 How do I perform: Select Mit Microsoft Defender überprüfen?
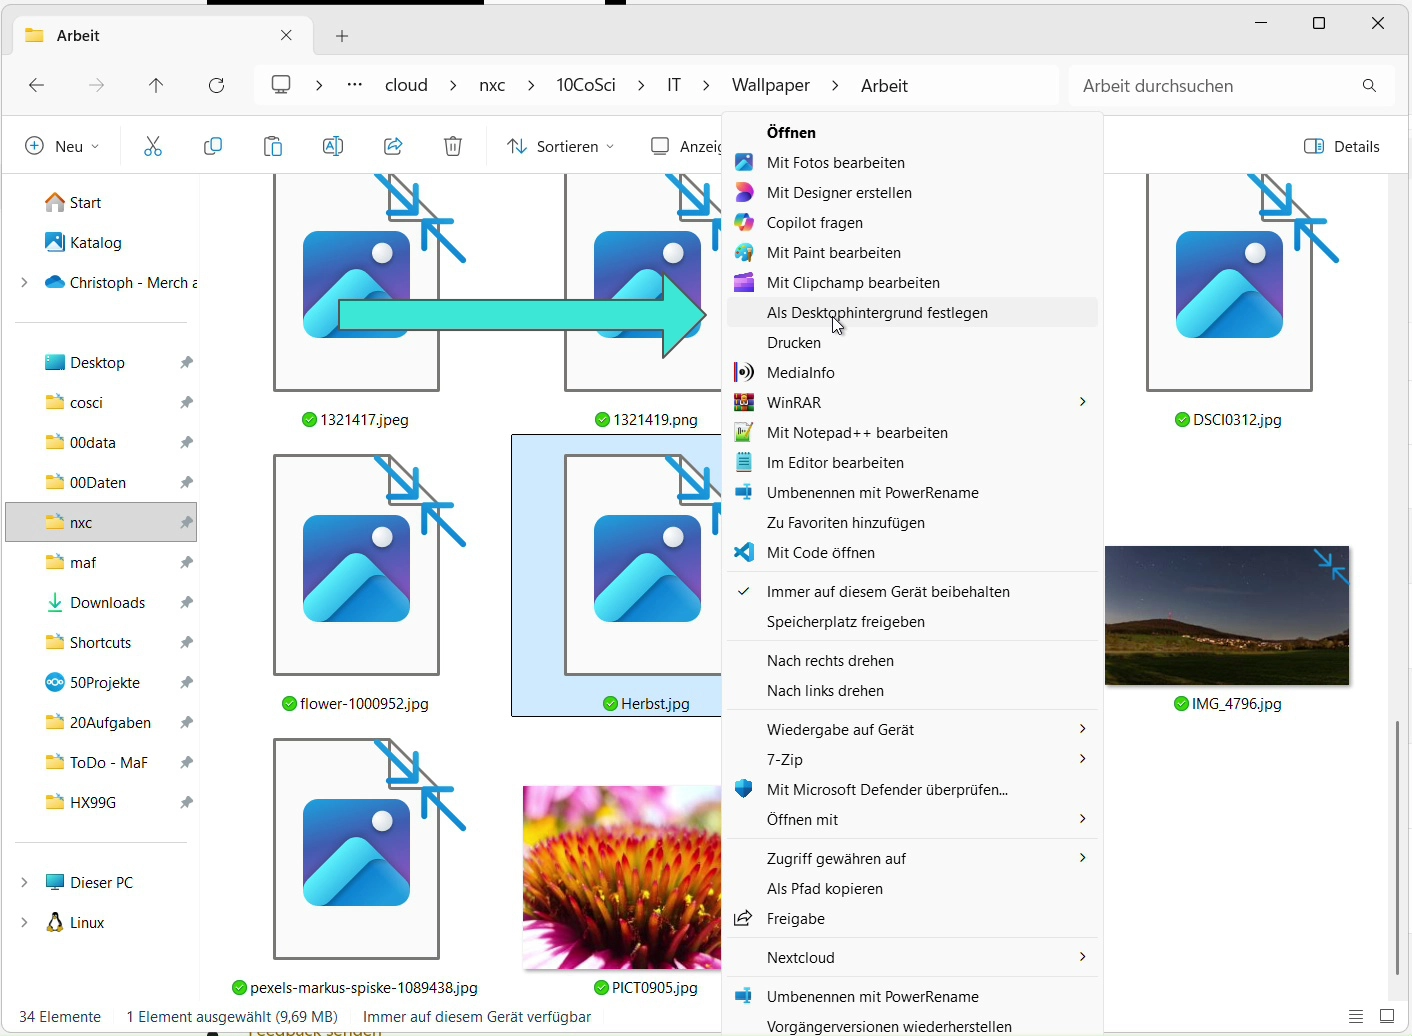pos(912,789)
